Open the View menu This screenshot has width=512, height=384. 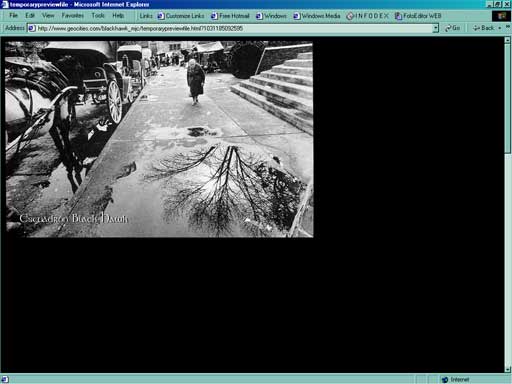point(48,16)
